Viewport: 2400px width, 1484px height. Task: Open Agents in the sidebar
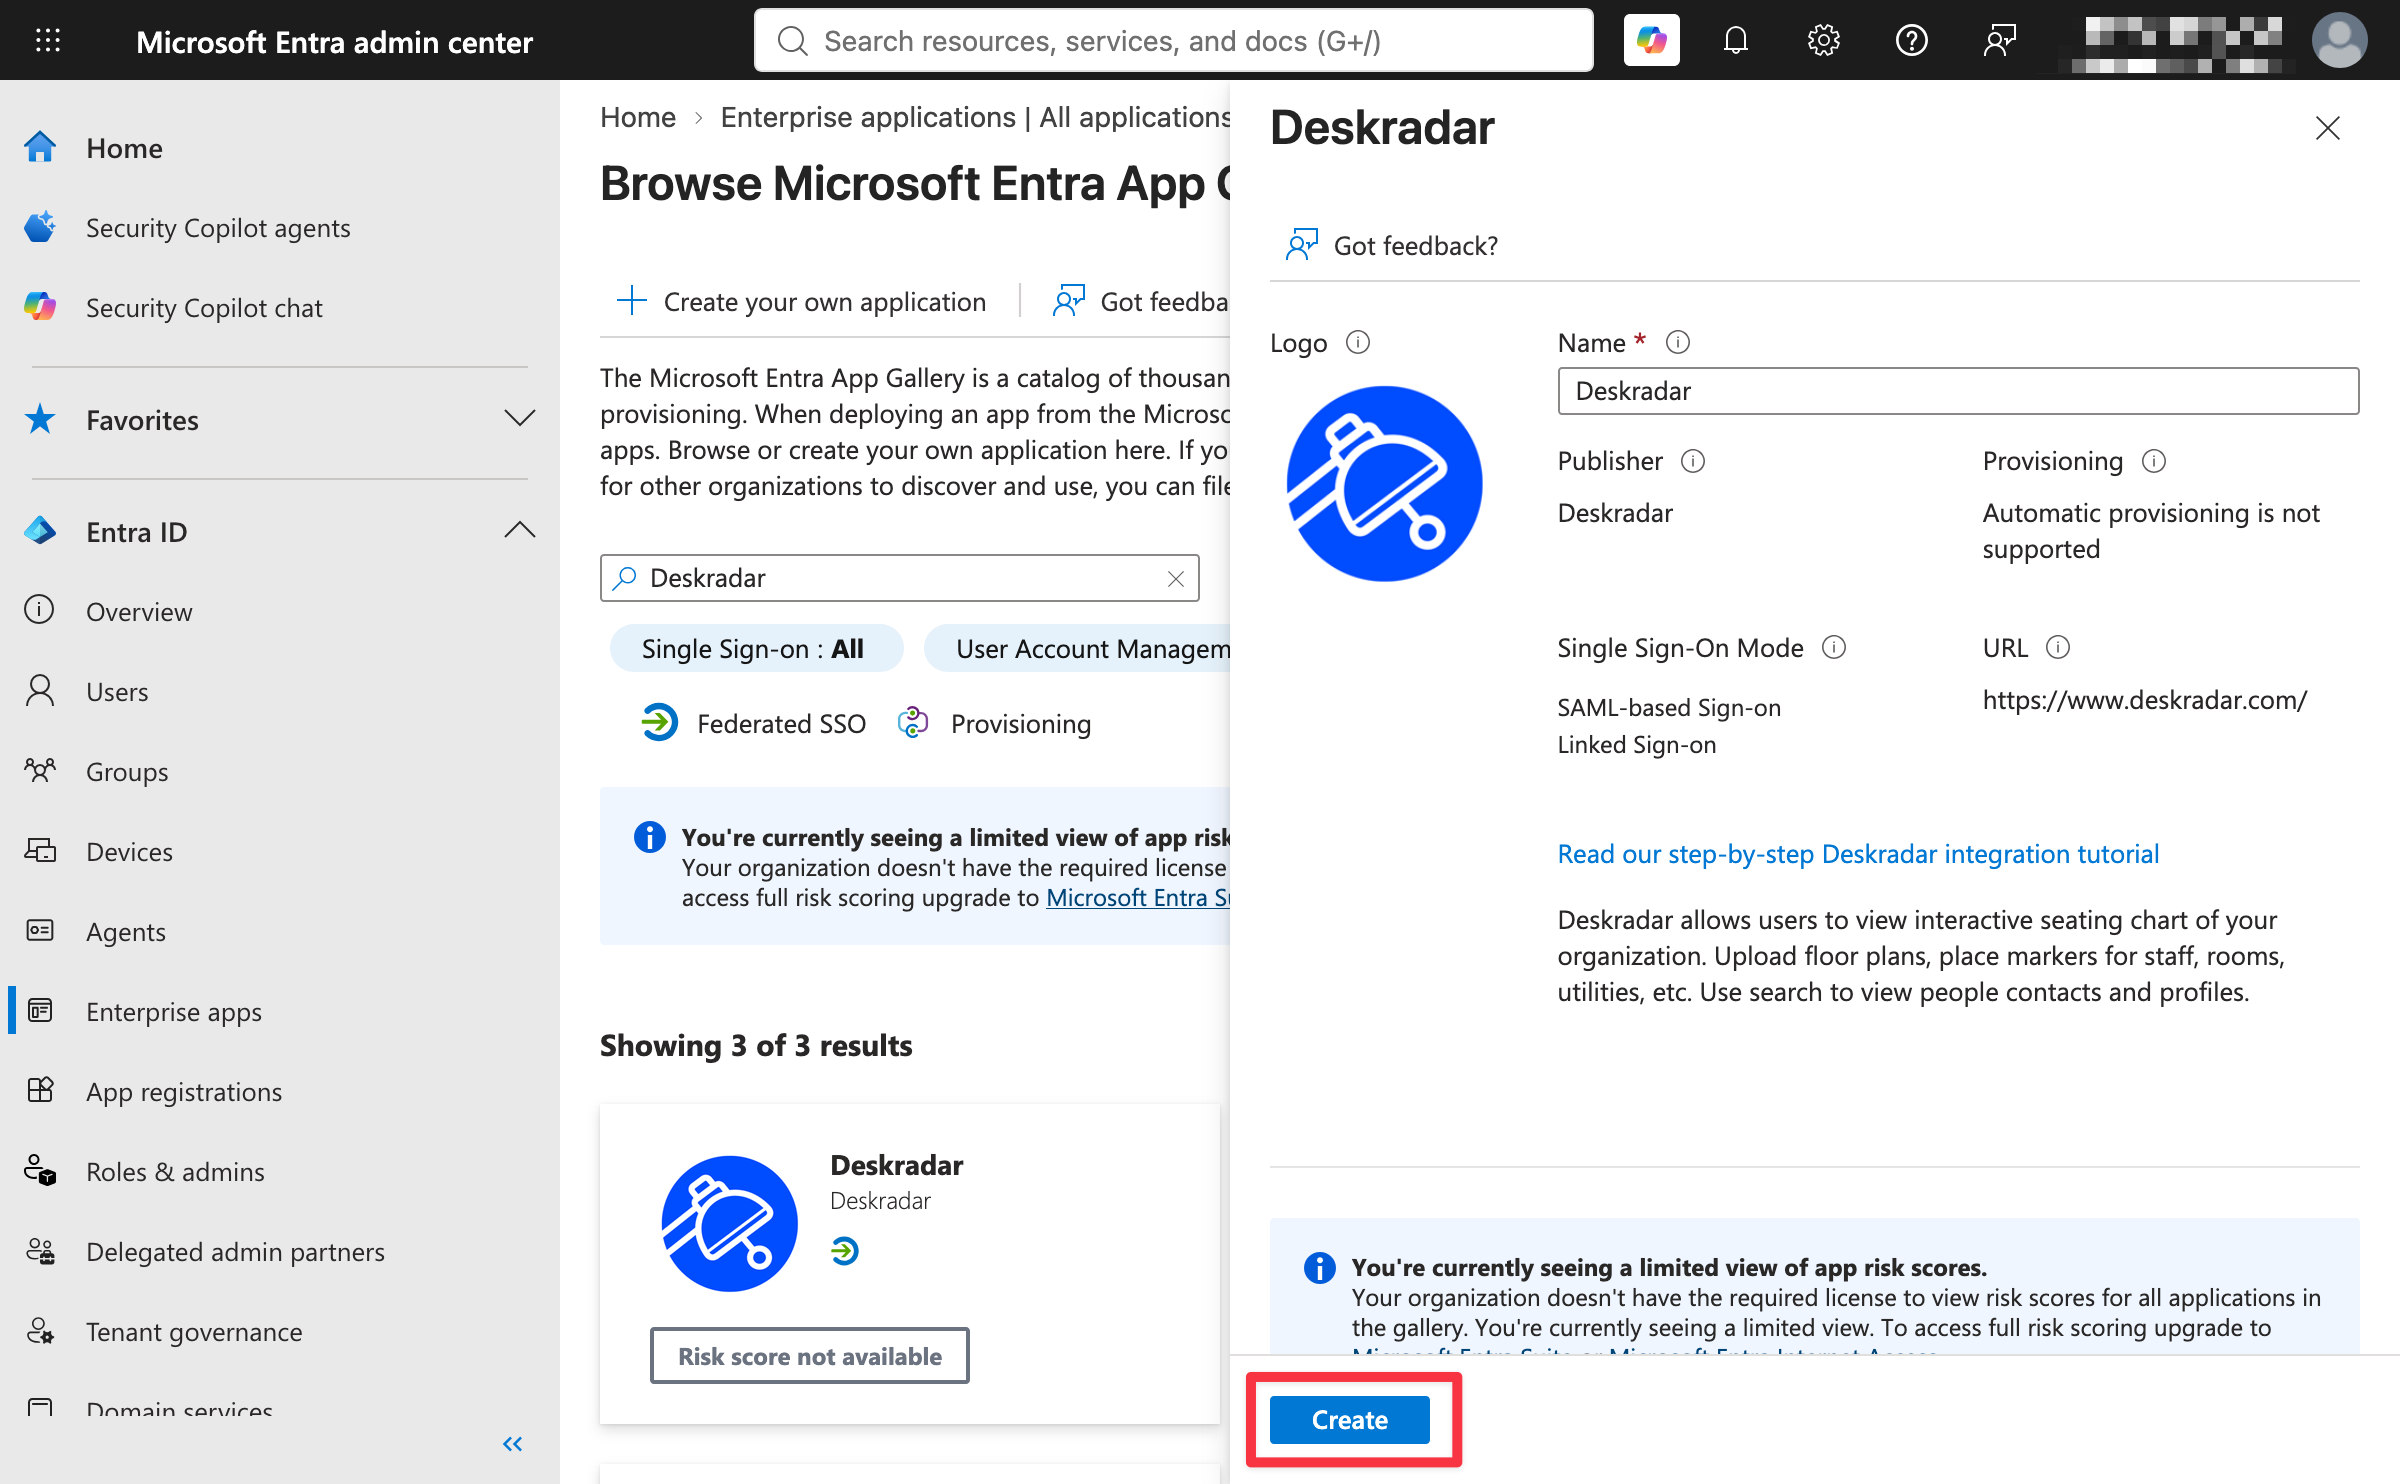pyautogui.click(x=126, y=932)
